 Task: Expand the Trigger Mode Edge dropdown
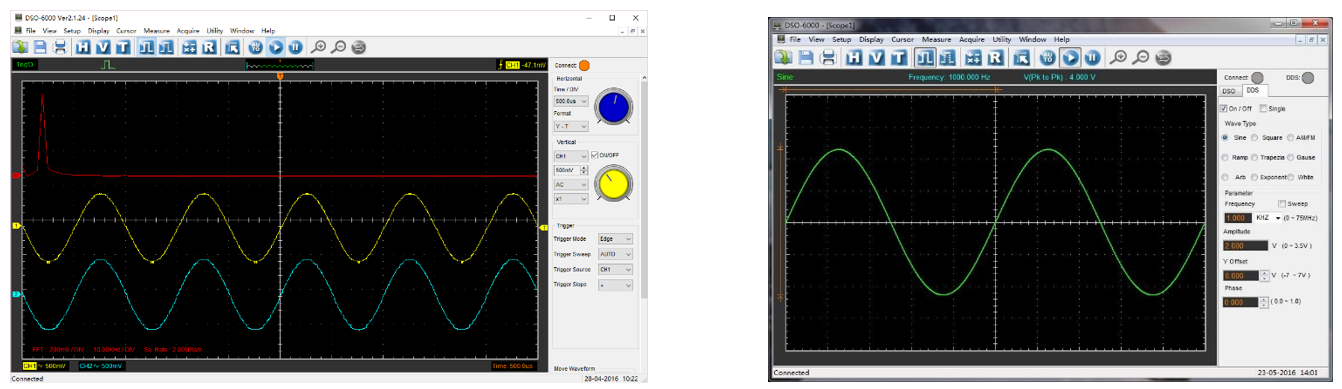tap(615, 239)
